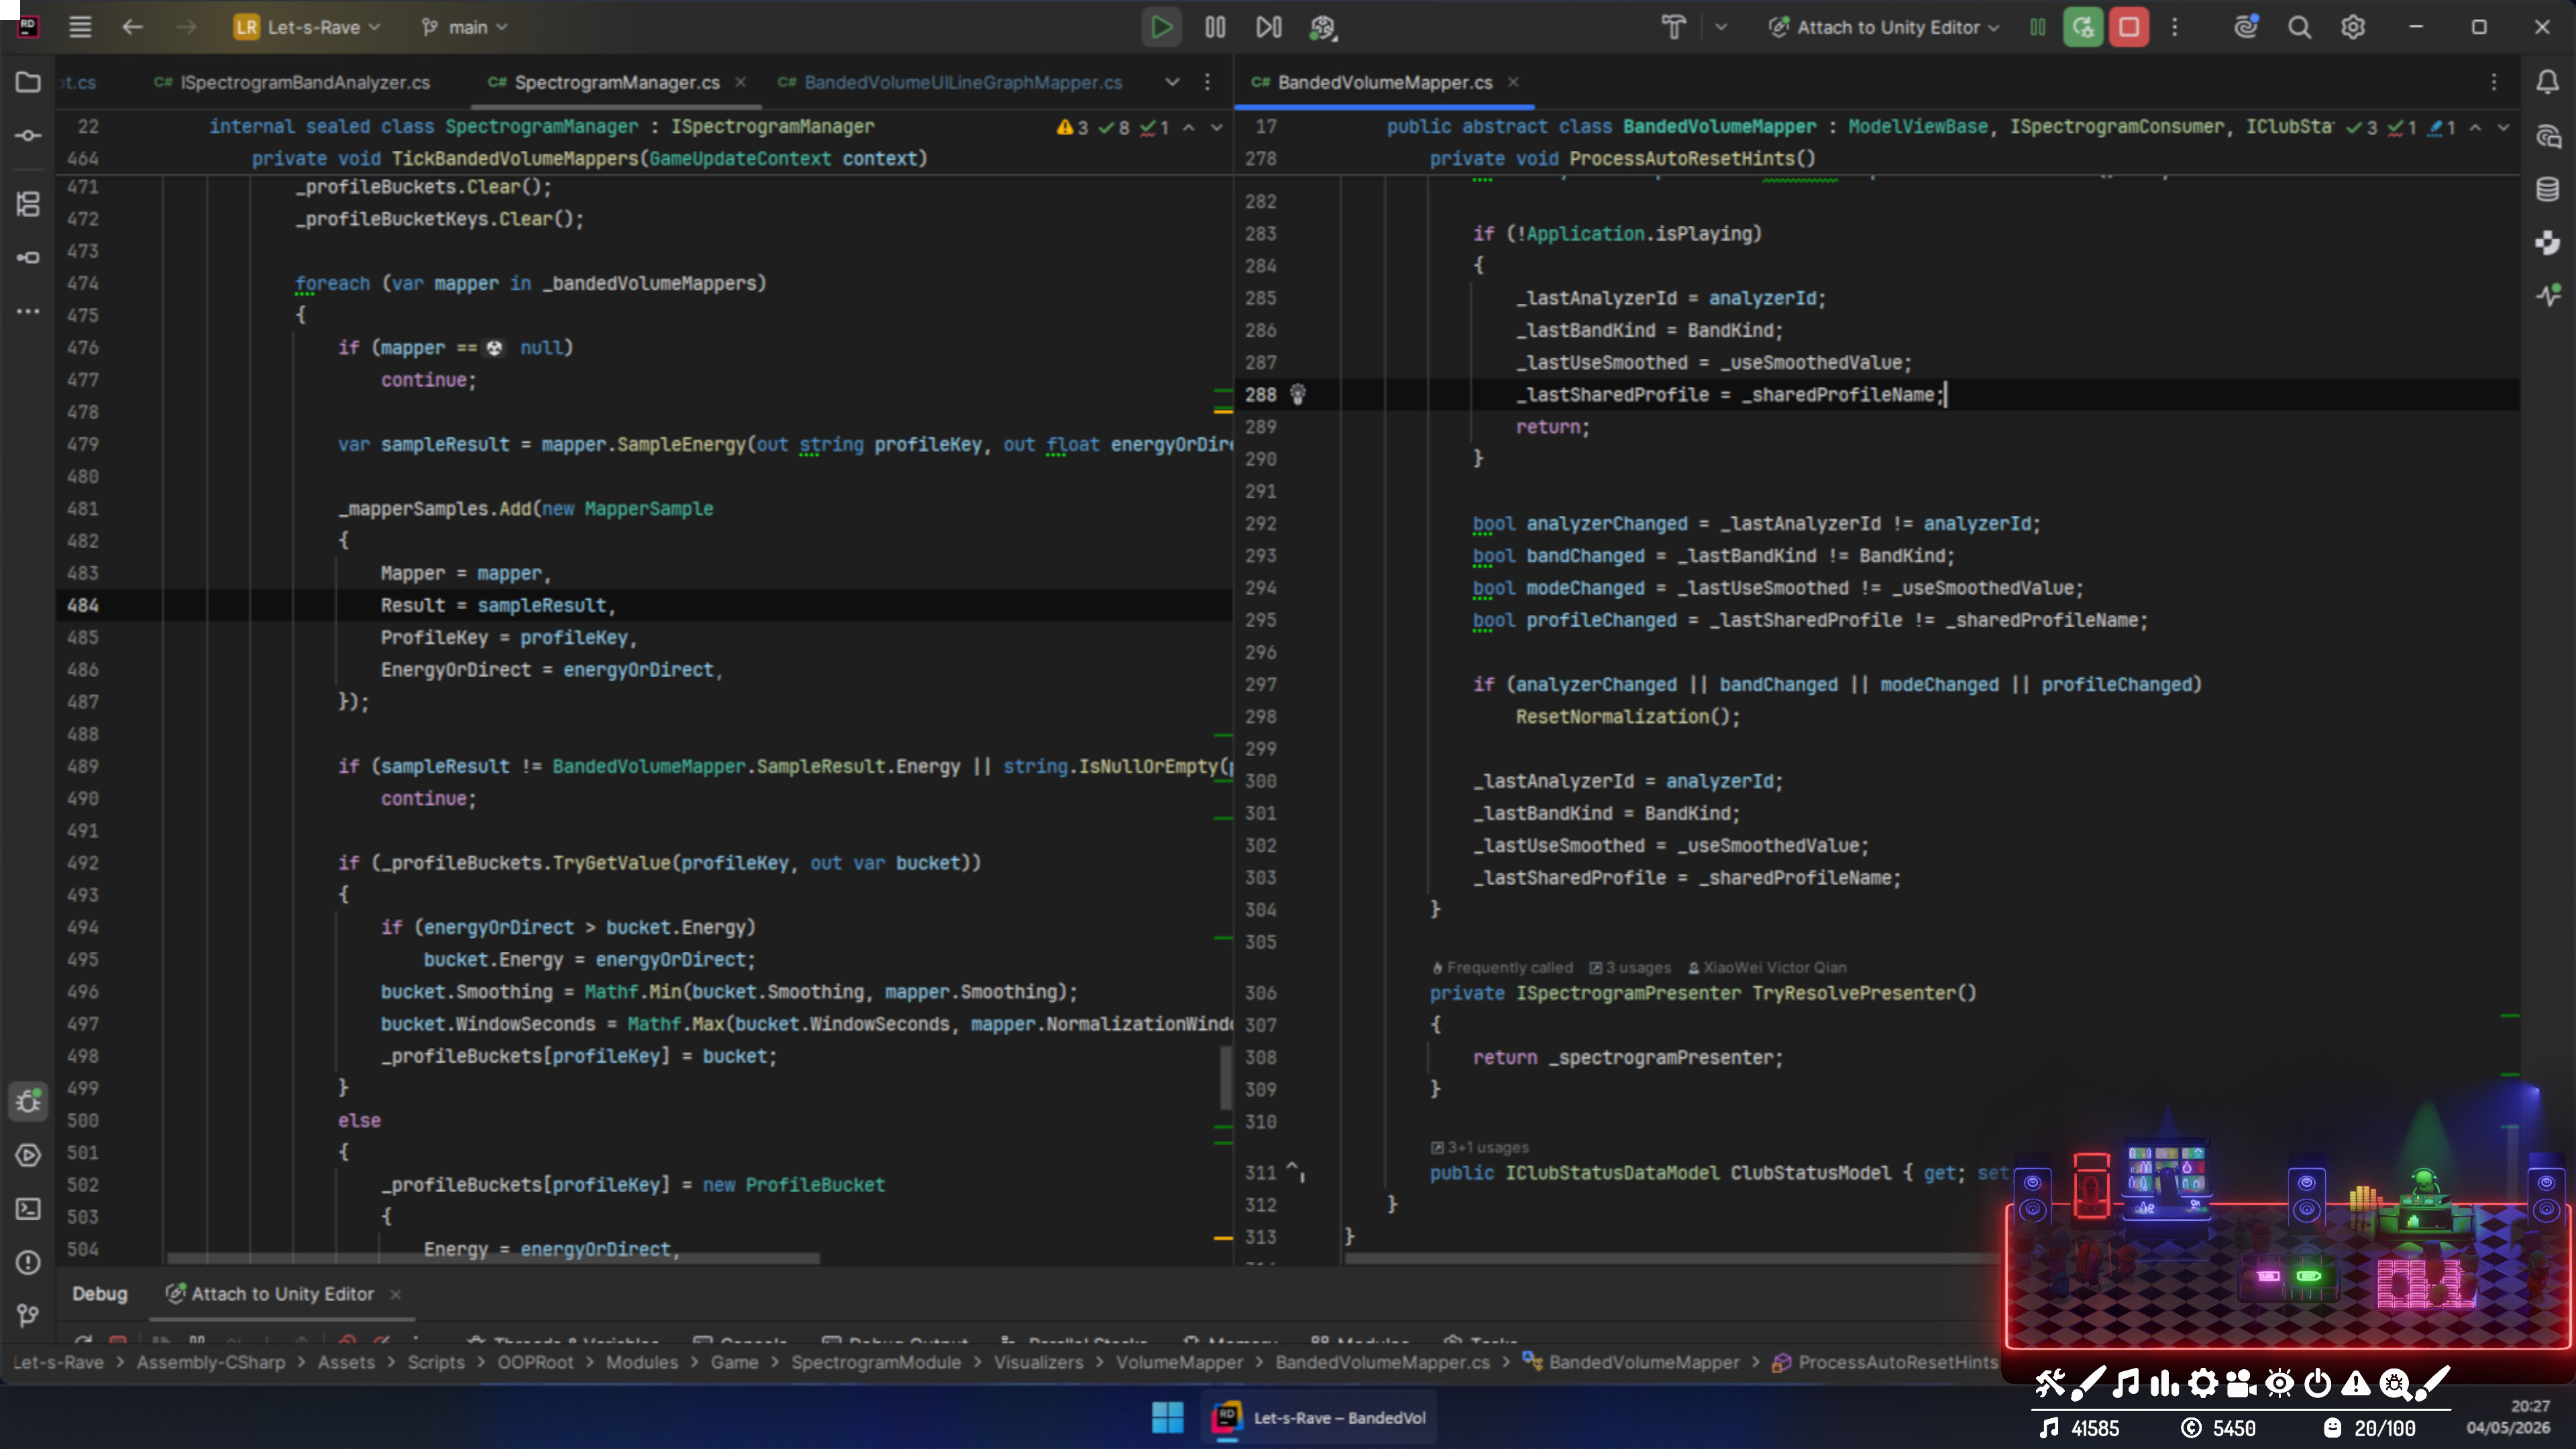Navigate back with the left arrow
The image size is (2576, 1449).
click(132, 27)
